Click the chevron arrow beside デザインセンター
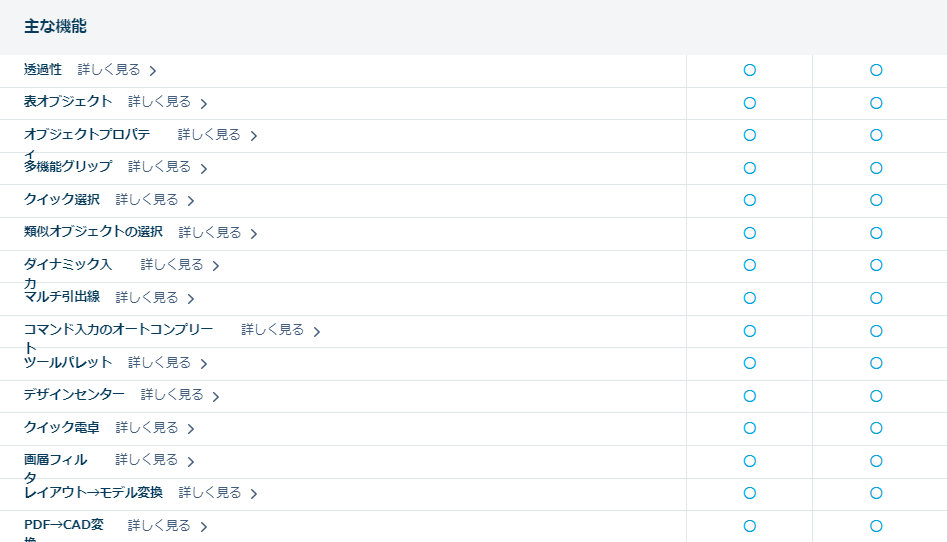Image resolution: width=947 pixels, height=542 pixels. (216, 396)
